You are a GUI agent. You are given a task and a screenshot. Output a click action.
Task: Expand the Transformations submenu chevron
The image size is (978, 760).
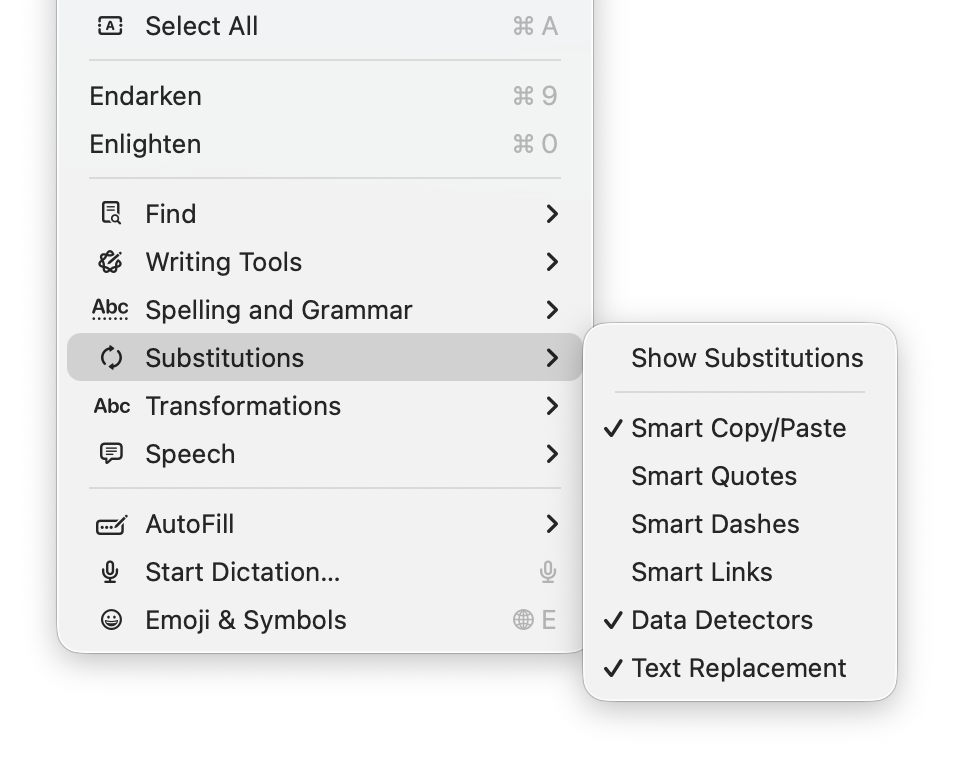[551, 406]
